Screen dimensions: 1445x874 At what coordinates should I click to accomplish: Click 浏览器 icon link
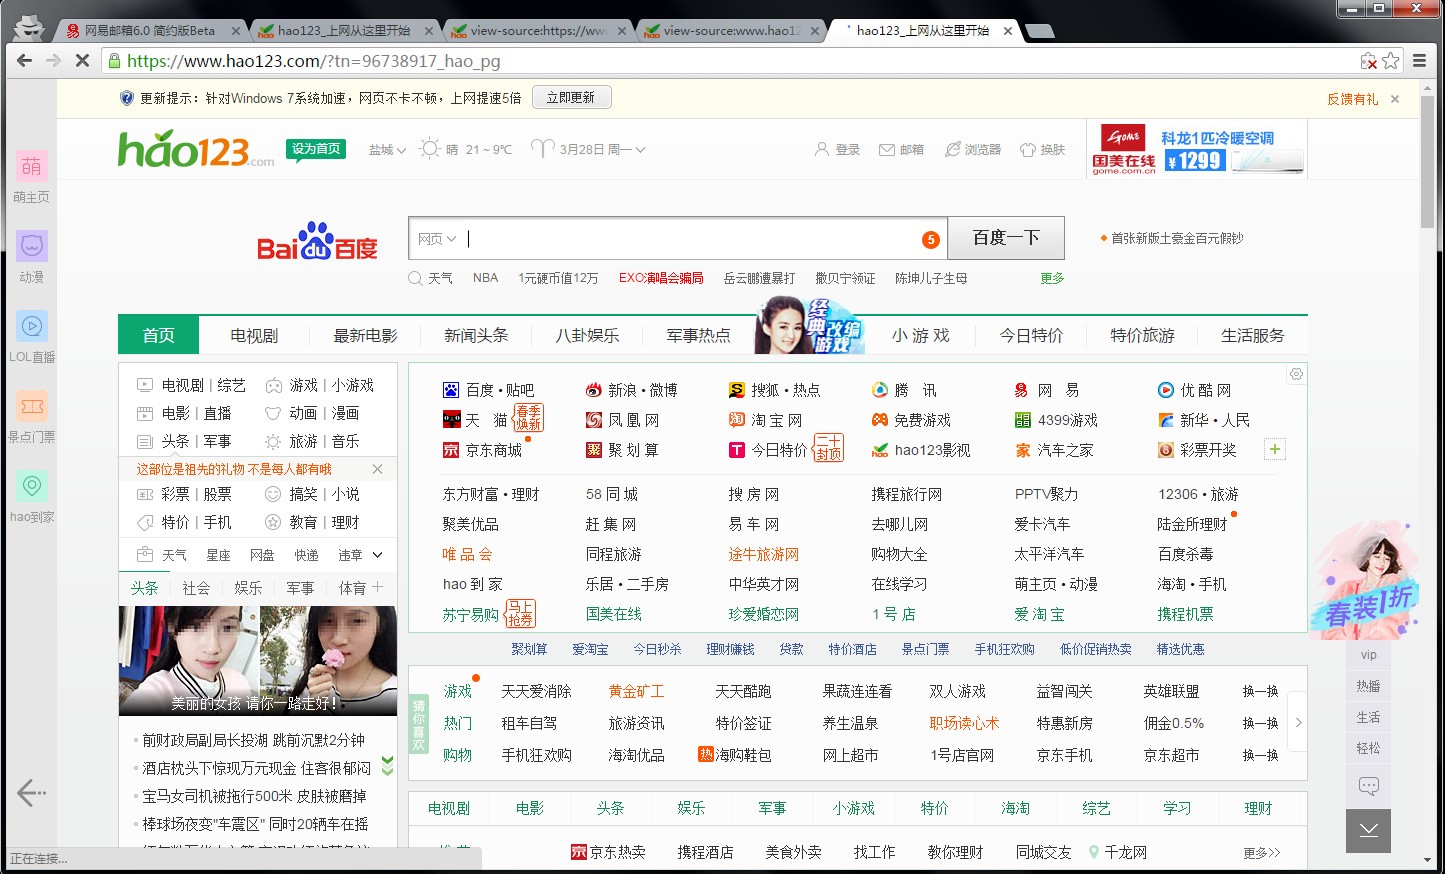coord(973,149)
